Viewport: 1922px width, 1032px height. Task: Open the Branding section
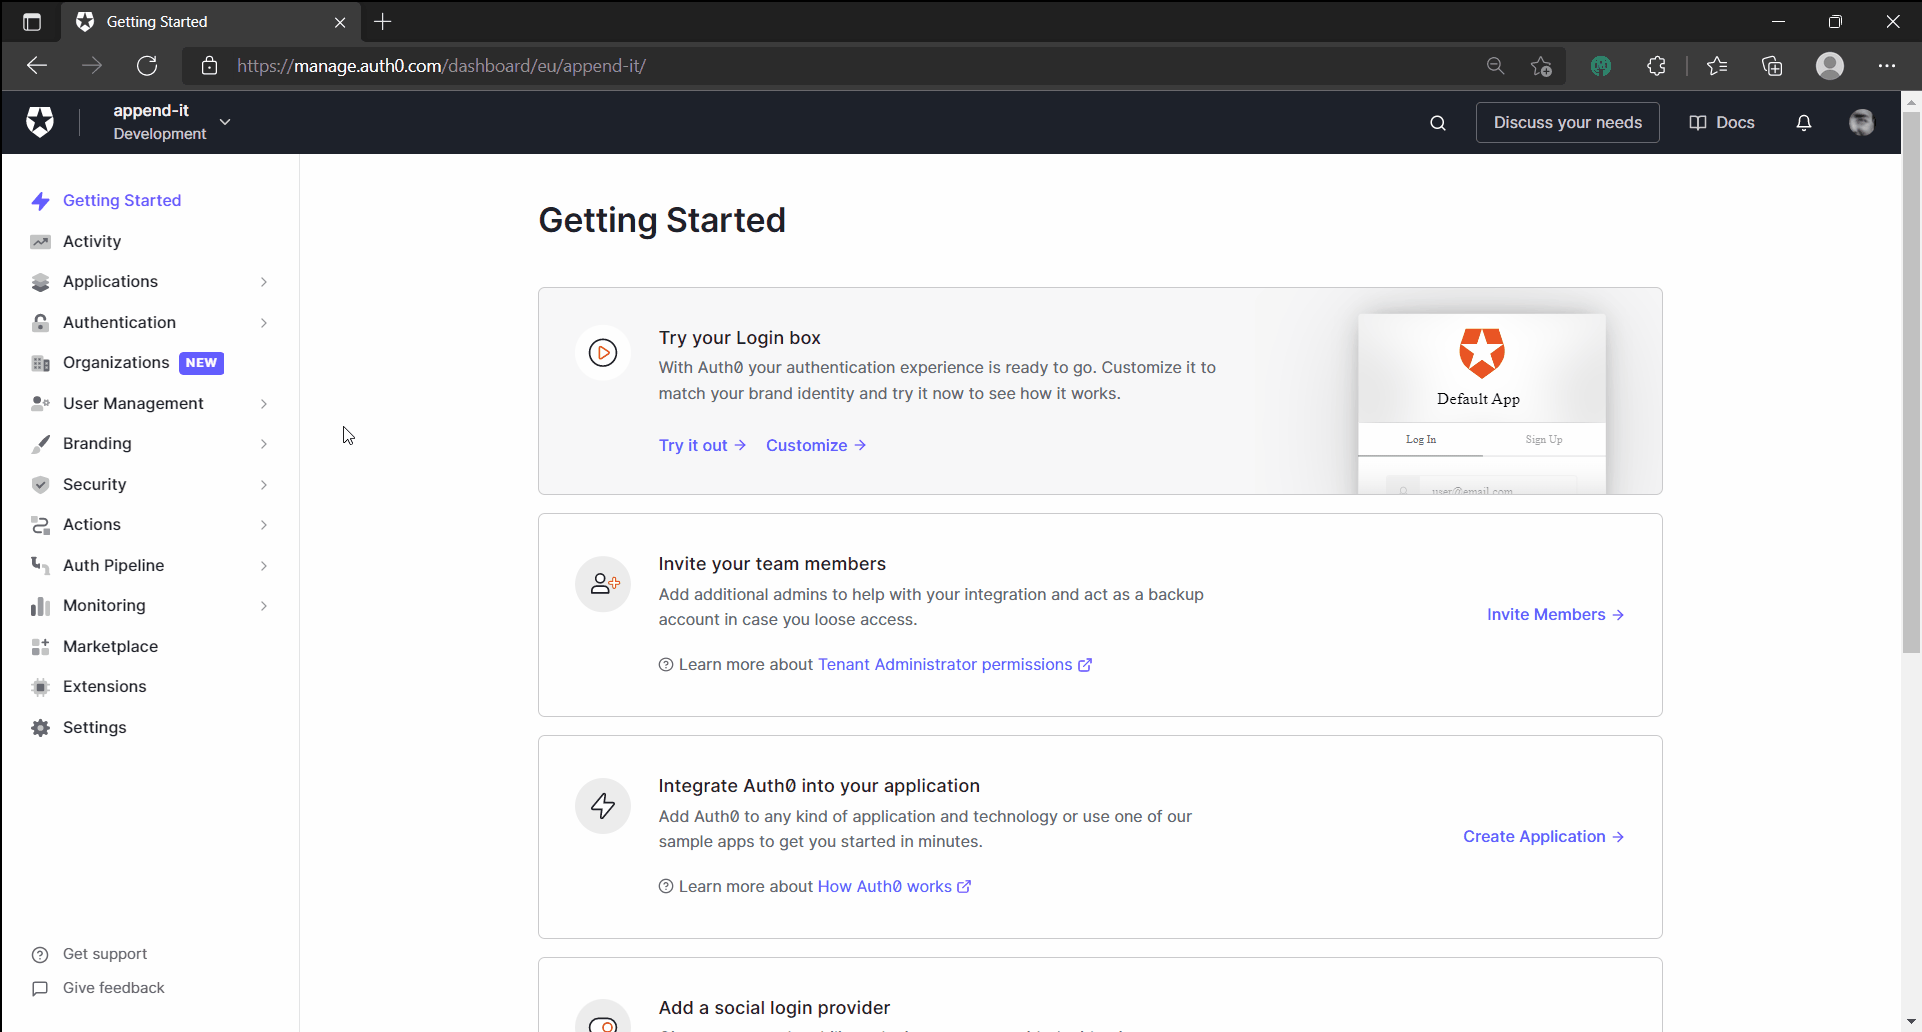pos(96,443)
